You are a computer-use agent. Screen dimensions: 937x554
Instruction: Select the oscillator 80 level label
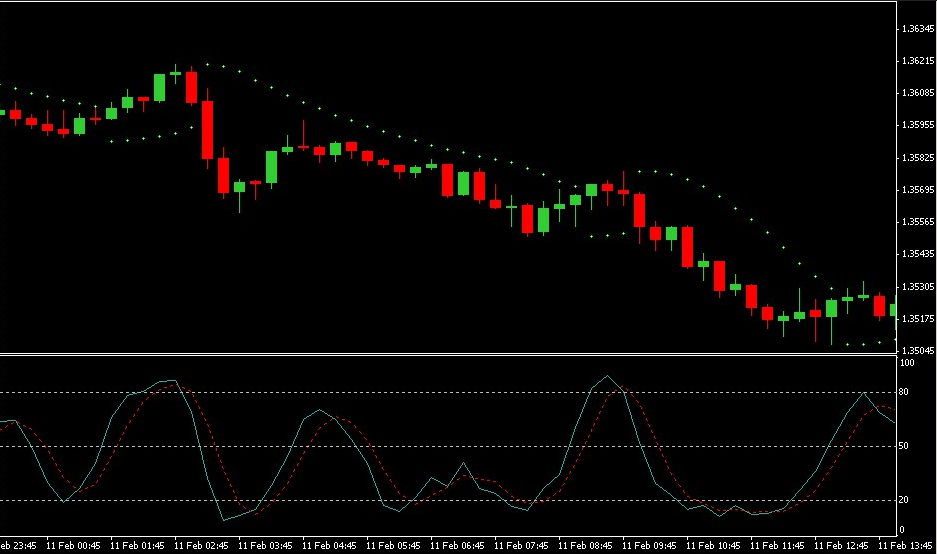tap(904, 392)
